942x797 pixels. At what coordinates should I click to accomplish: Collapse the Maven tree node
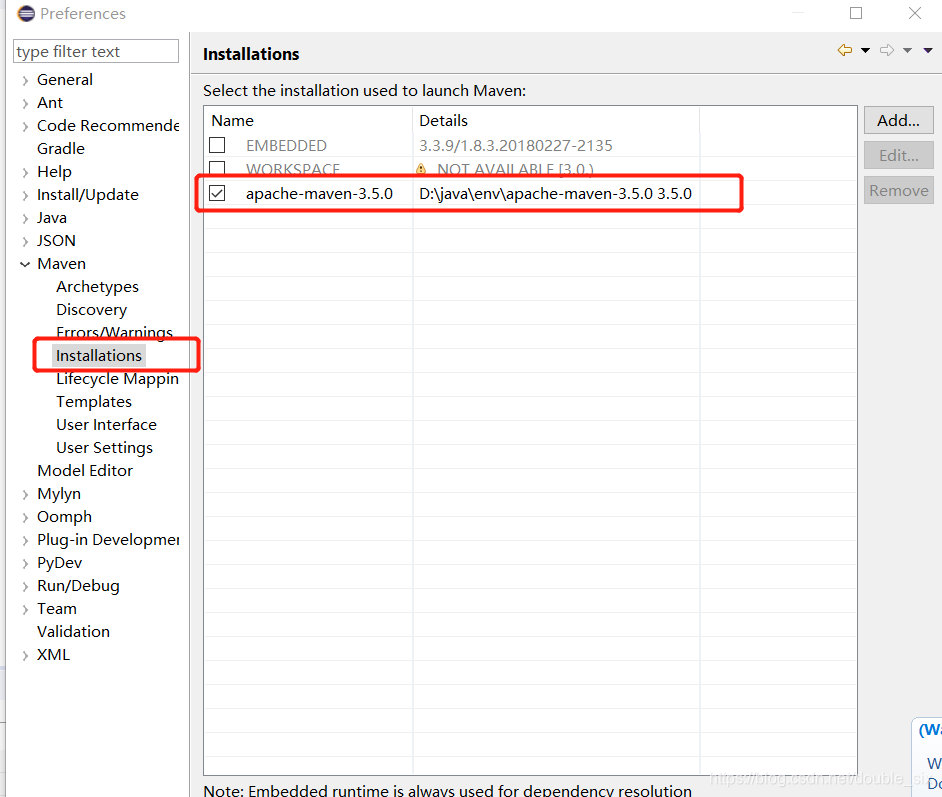[x=25, y=264]
